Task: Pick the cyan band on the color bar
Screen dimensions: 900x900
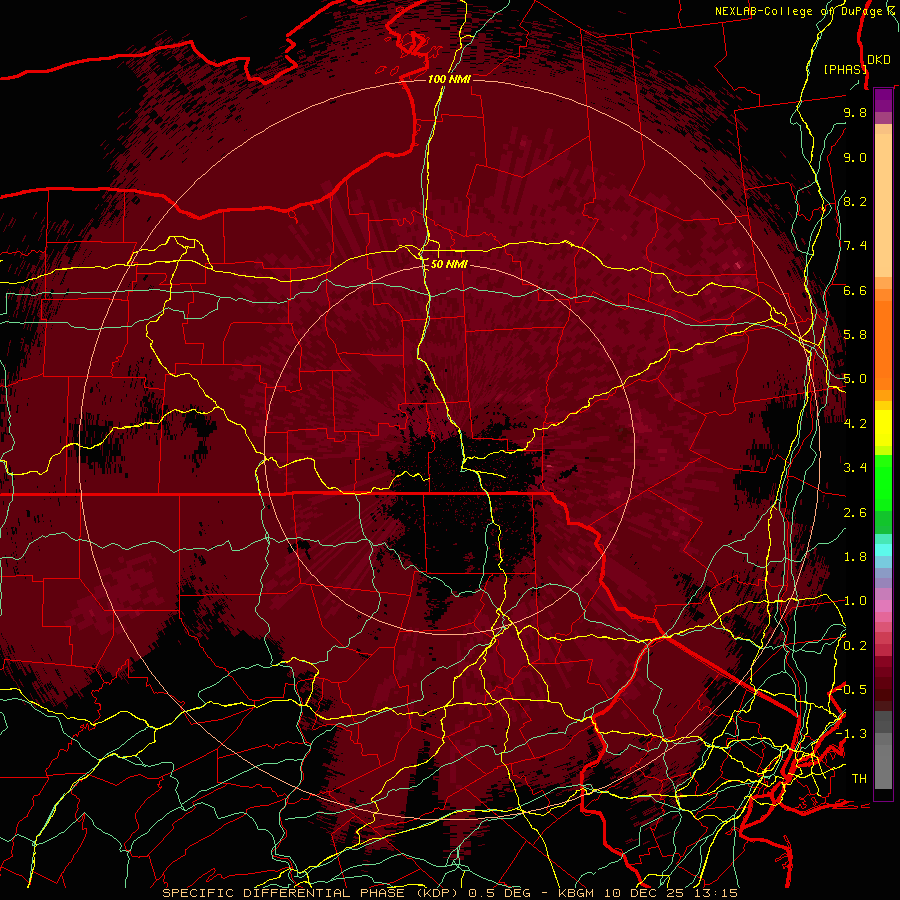Action: 883,550
